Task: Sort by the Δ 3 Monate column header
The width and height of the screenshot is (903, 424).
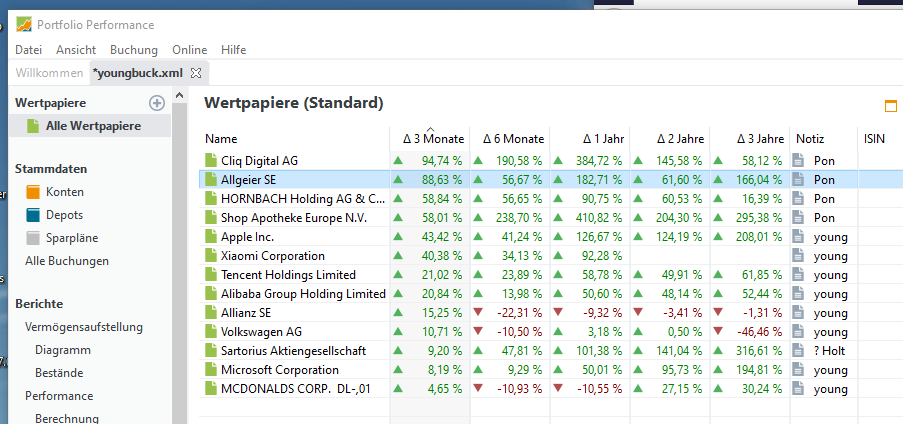Action: pos(430,139)
